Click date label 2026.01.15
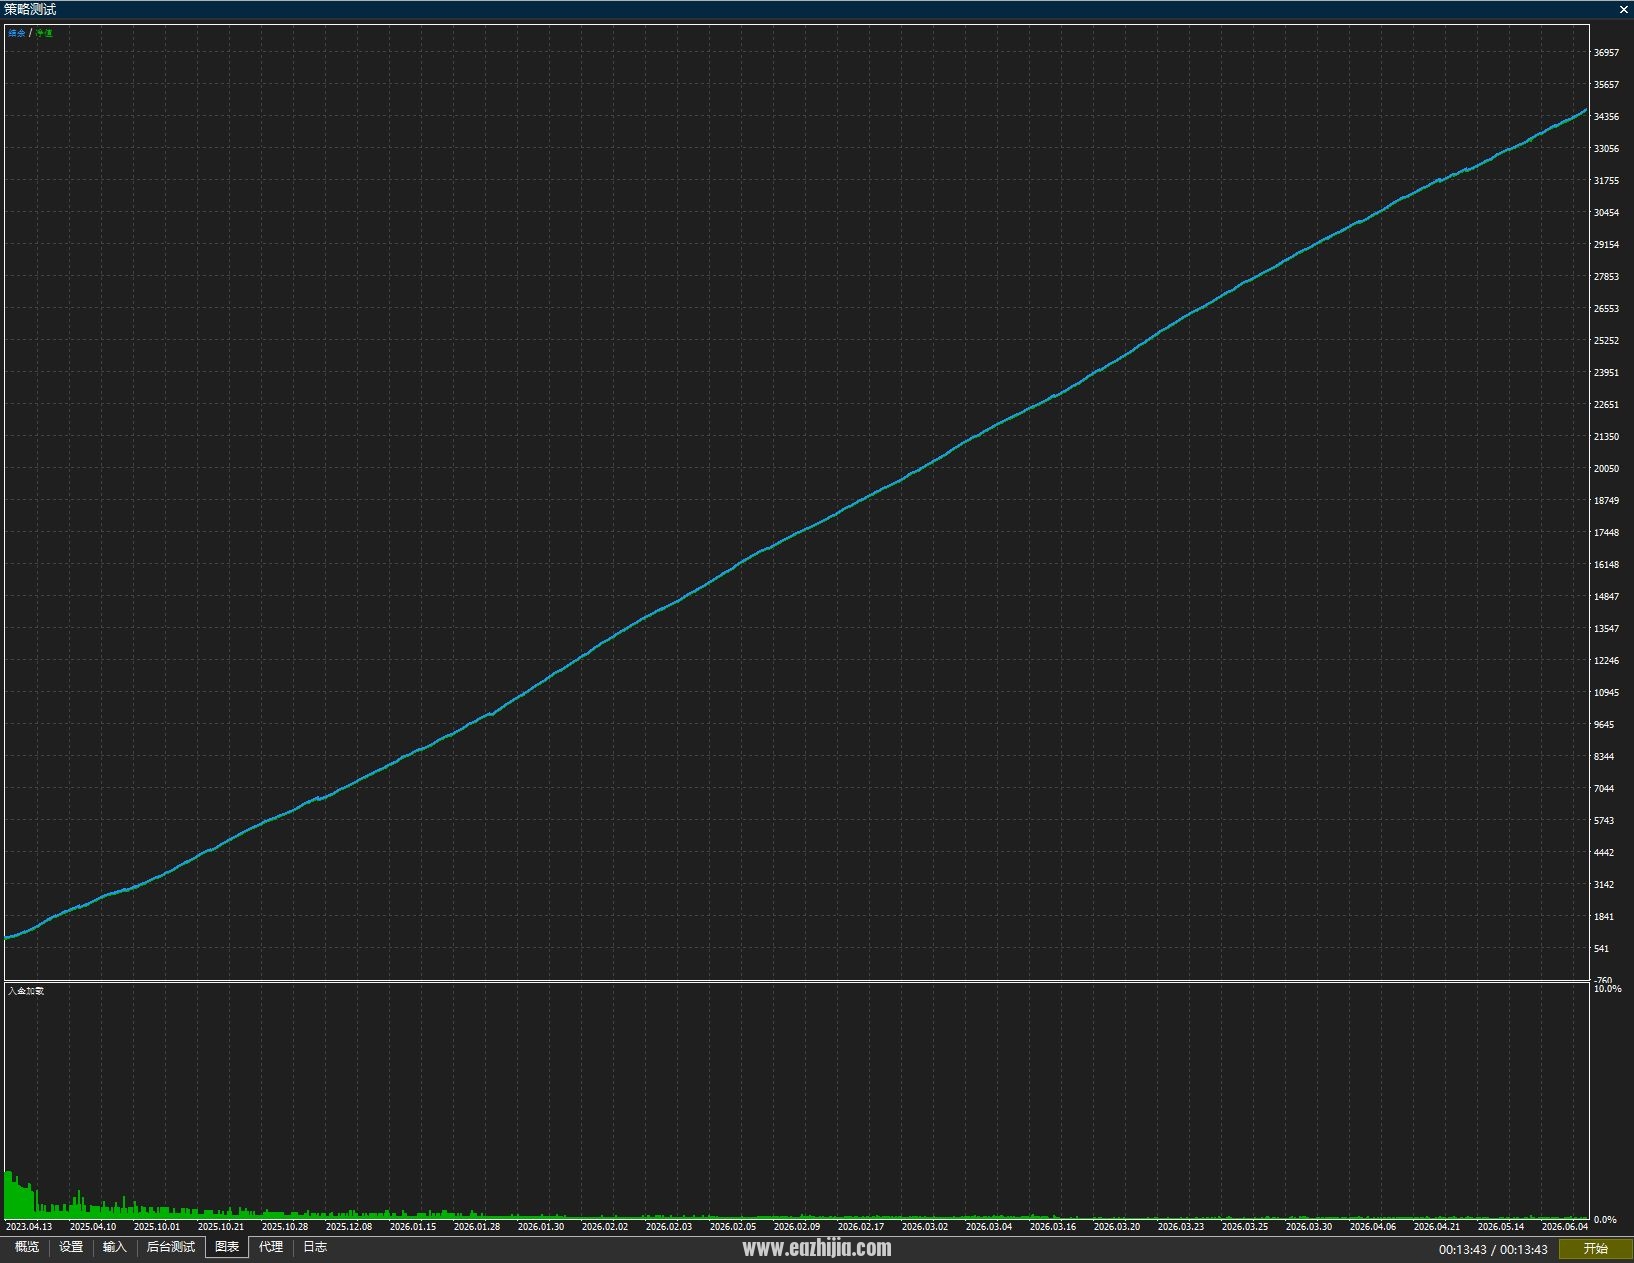Viewport: 1634px width, 1263px height. 413,1226
